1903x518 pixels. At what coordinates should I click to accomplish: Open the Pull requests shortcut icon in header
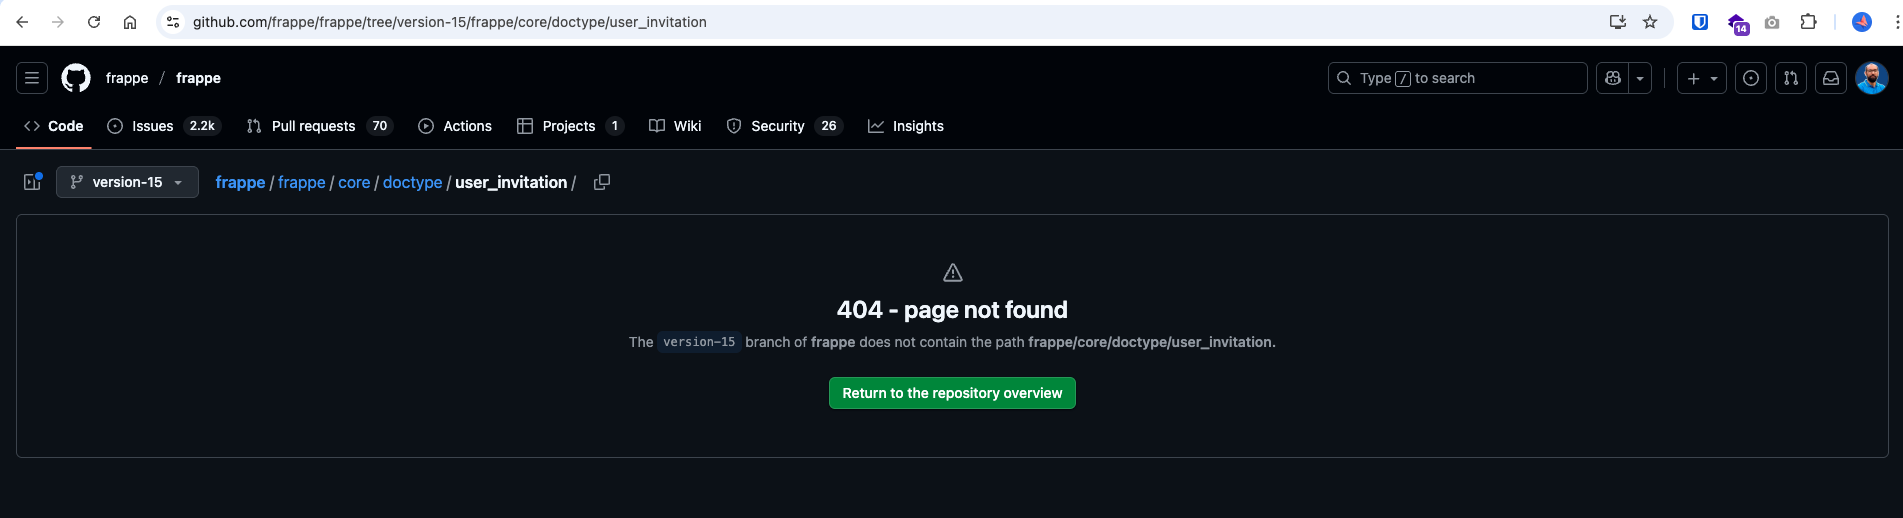[1790, 78]
